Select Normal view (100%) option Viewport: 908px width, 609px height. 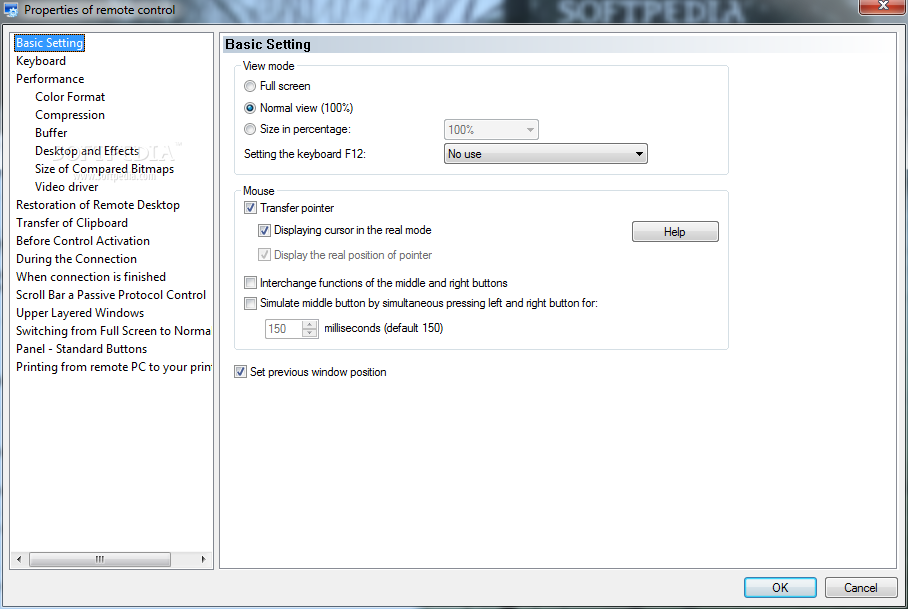[250, 108]
